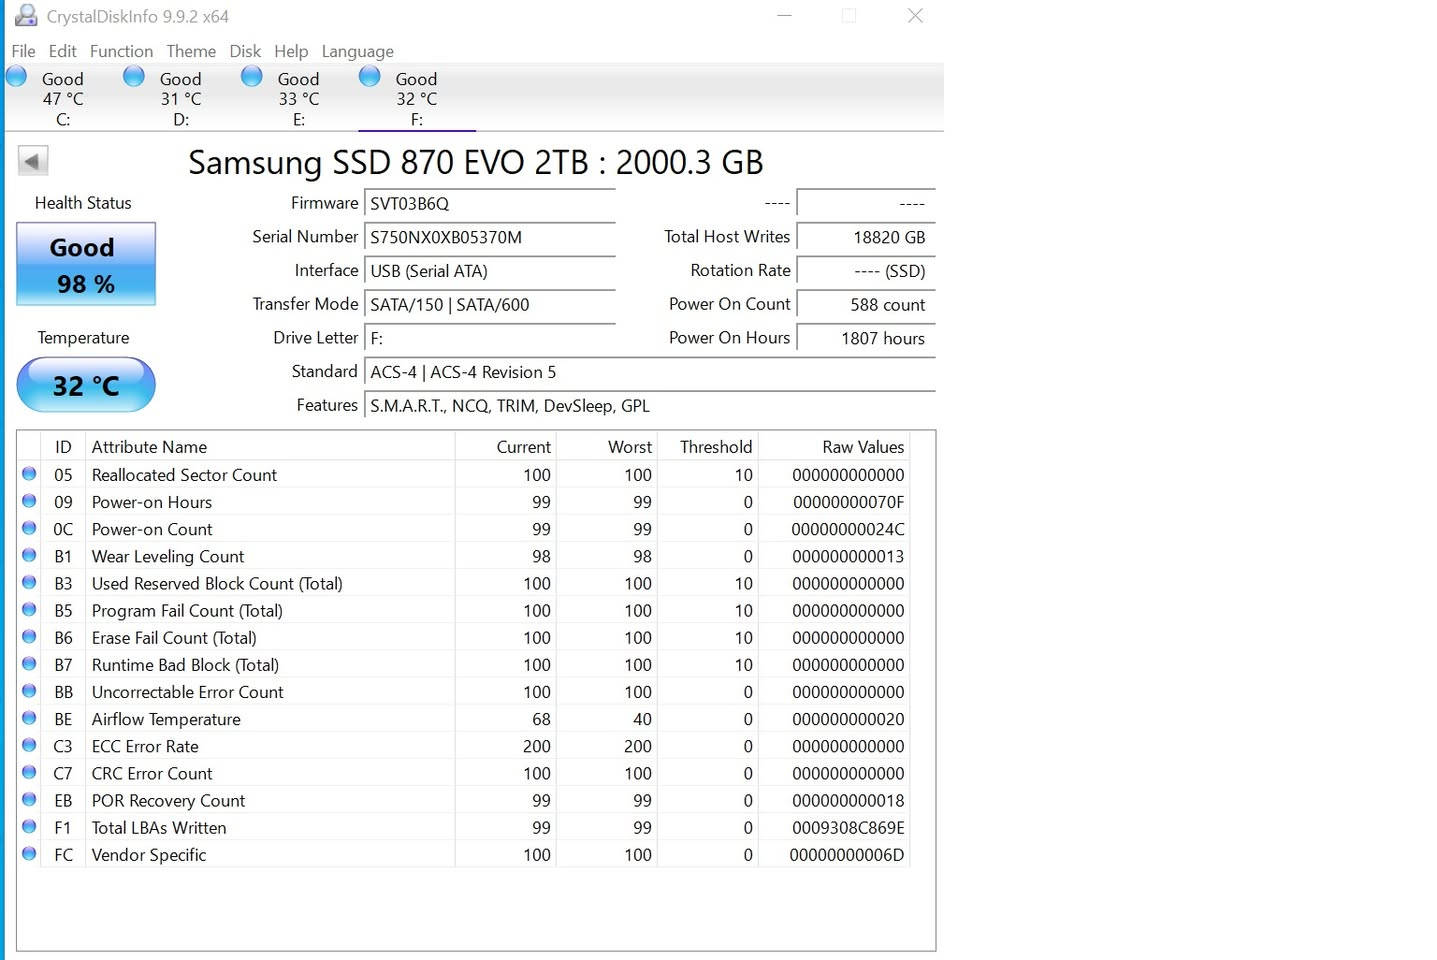Open the Help menu

291,51
